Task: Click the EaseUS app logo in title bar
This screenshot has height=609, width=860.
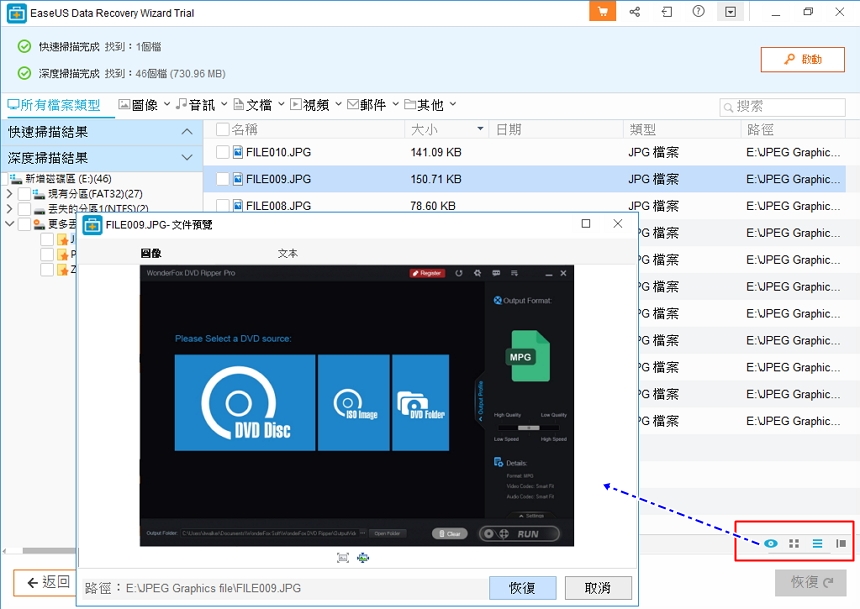Action: coord(16,13)
